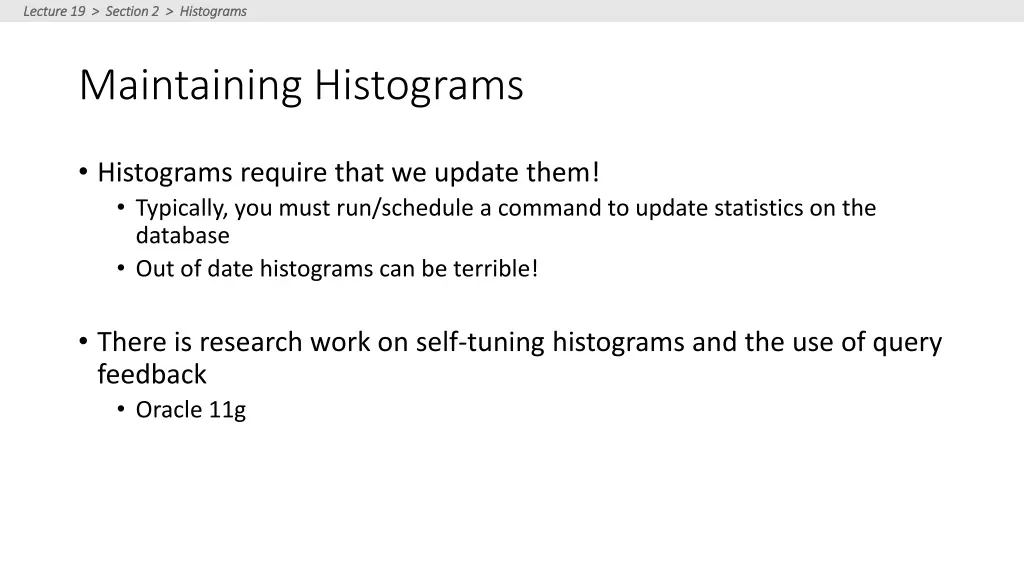
Task: Click the 'Maintaining Histograms' slide title
Action: [x=301, y=85]
